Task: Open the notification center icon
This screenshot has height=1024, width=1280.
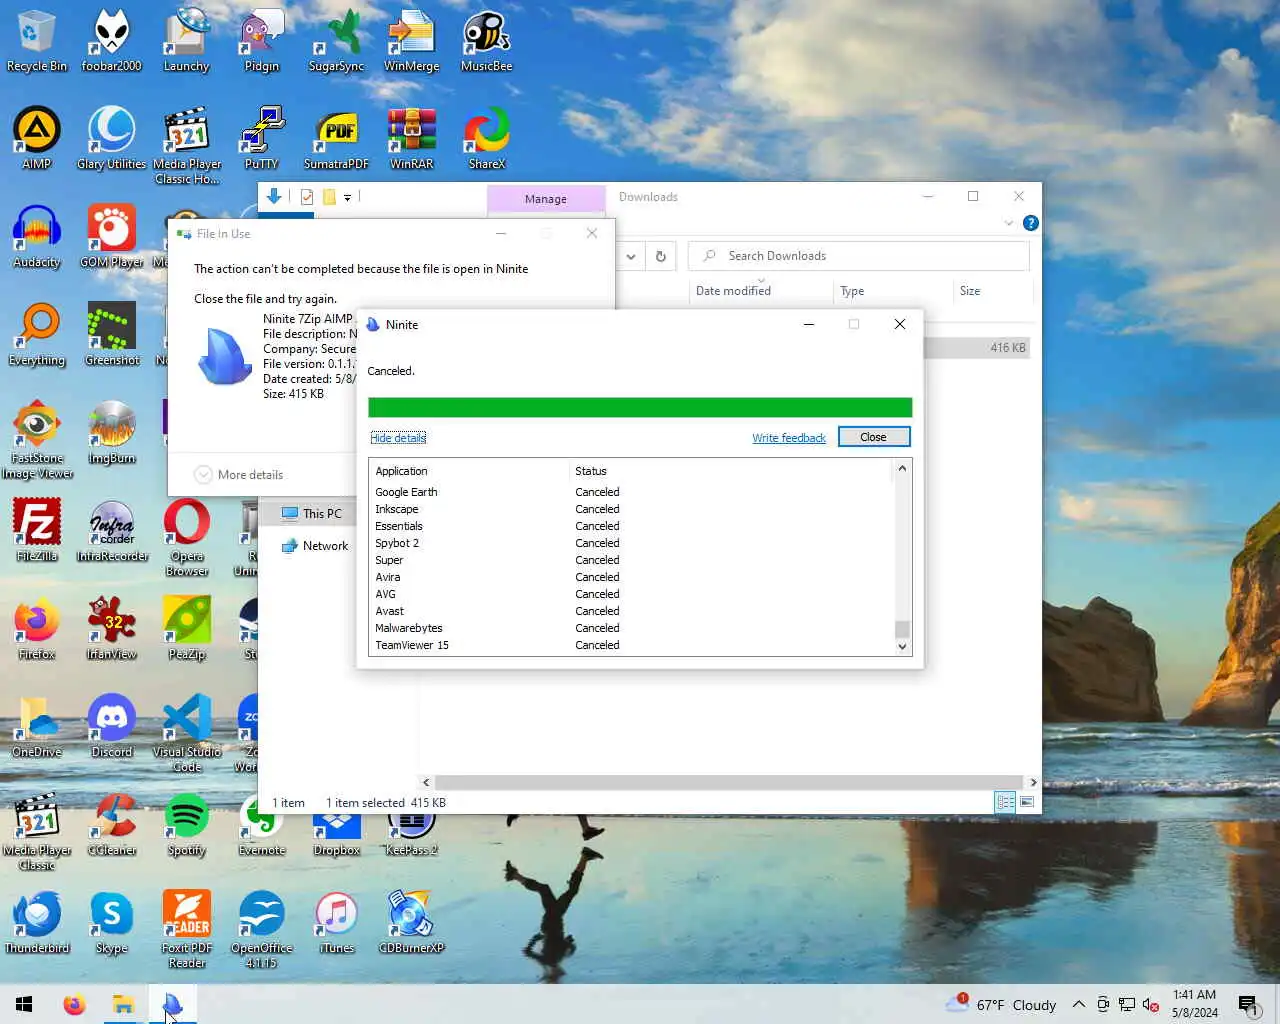Action: point(1248,1004)
